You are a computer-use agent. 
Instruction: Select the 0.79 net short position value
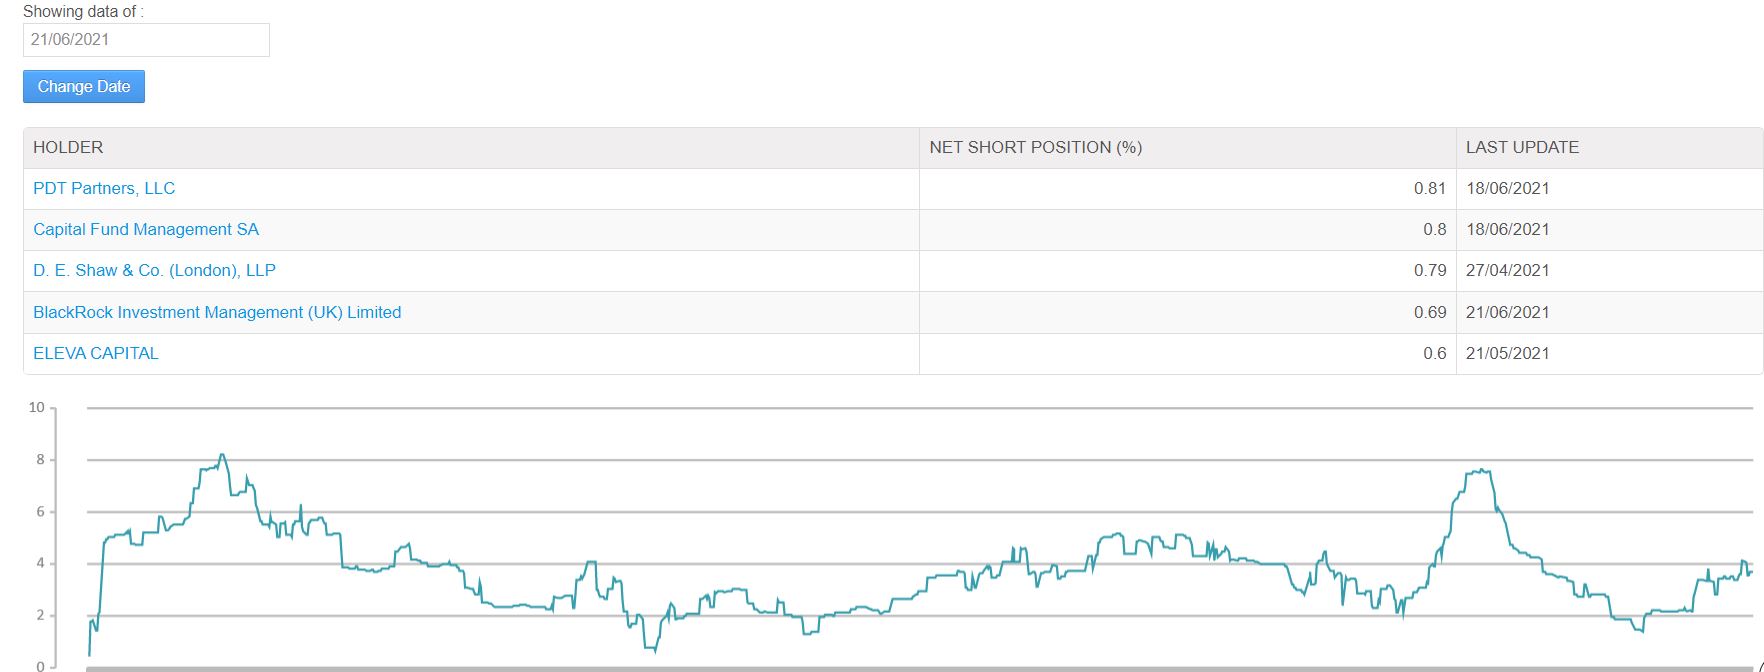pos(1430,270)
